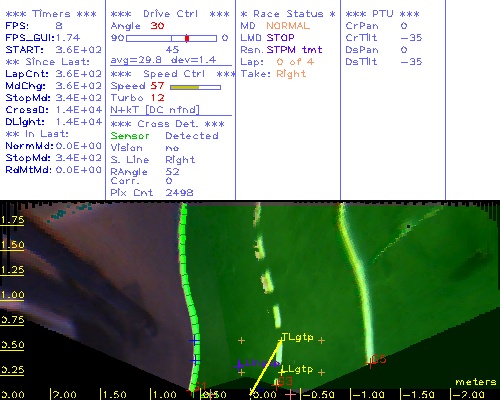Click the yellow plus left of TLgtp
Screen dimensions: 500x400
tap(241, 341)
